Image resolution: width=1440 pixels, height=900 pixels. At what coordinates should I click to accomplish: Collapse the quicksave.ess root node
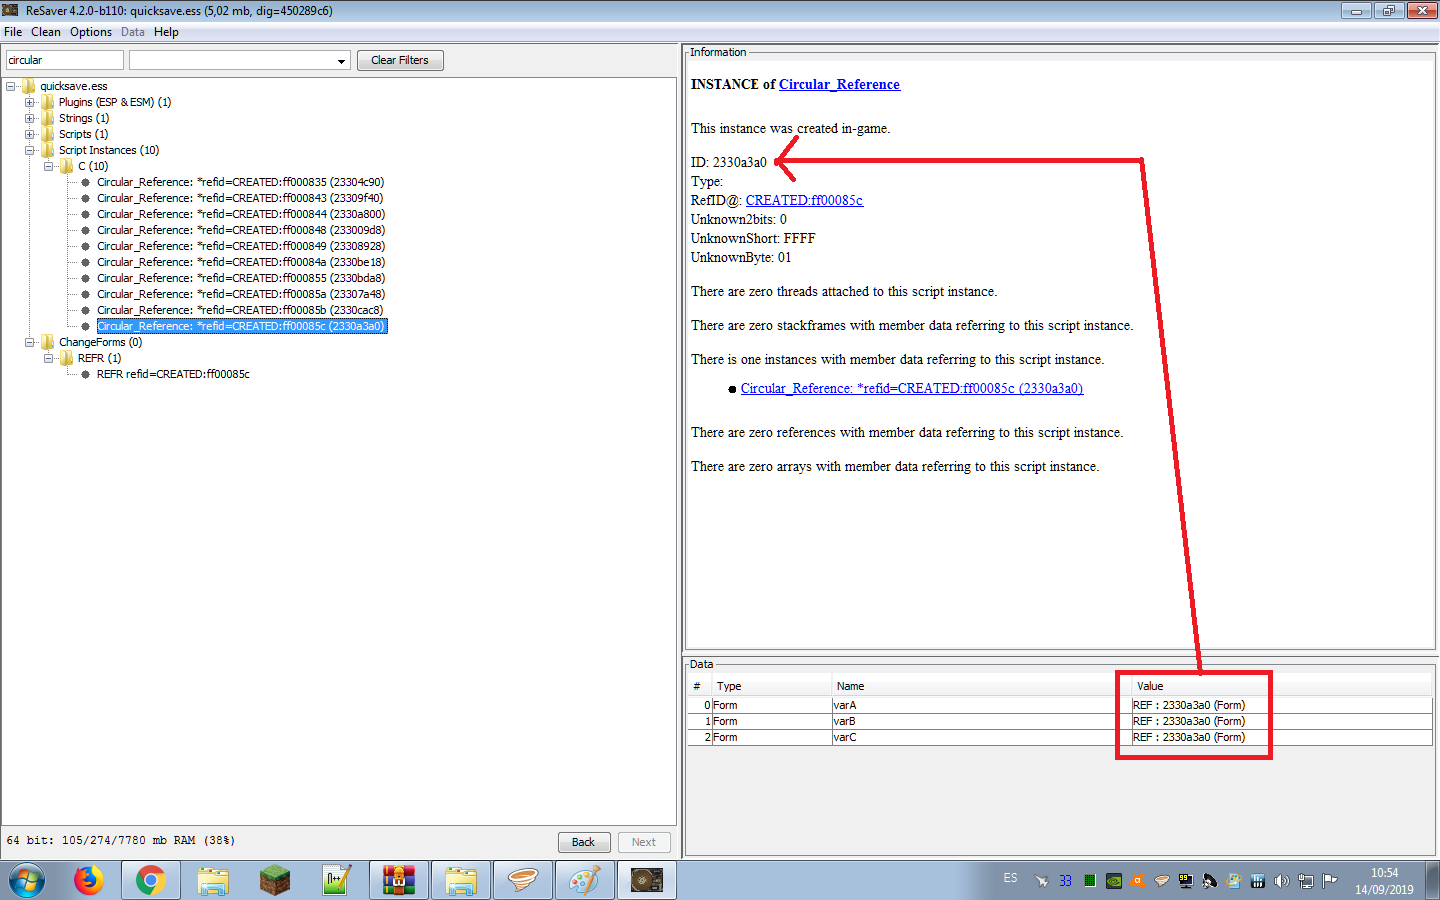[11, 86]
